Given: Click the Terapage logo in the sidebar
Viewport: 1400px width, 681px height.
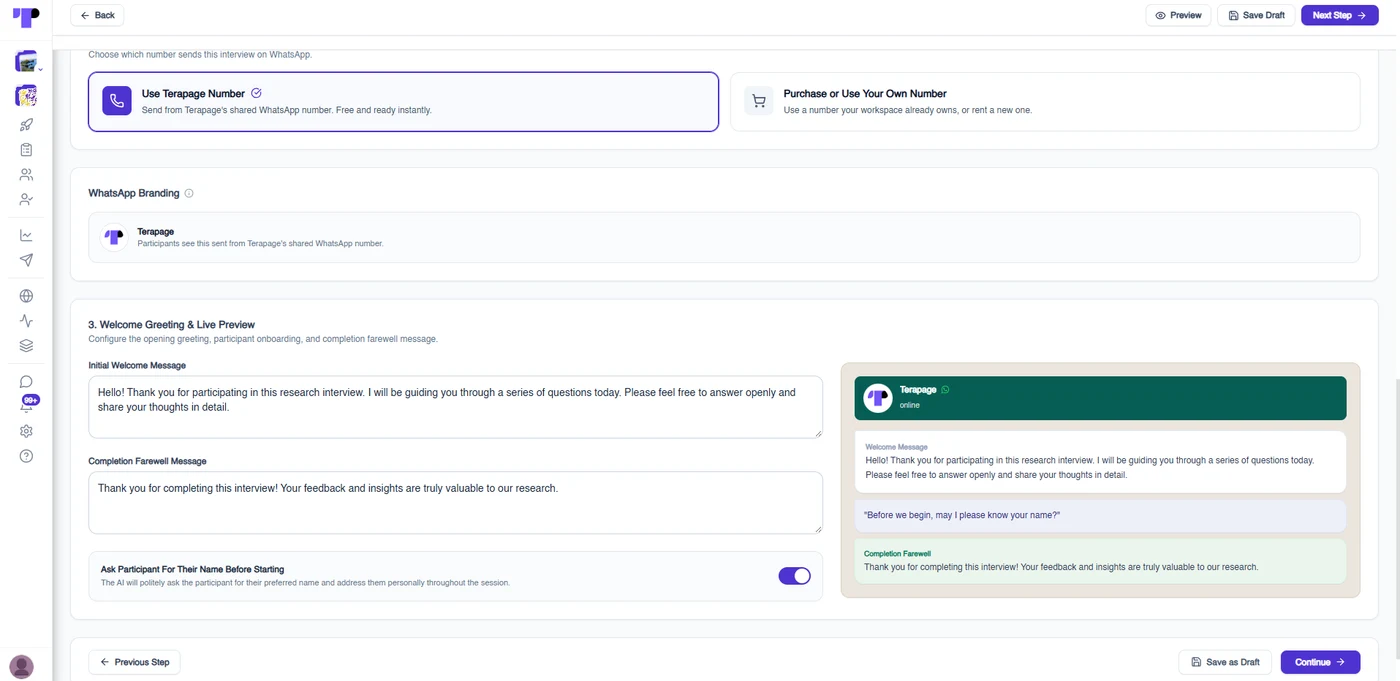Looking at the screenshot, I should pyautogui.click(x=26, y=17).
